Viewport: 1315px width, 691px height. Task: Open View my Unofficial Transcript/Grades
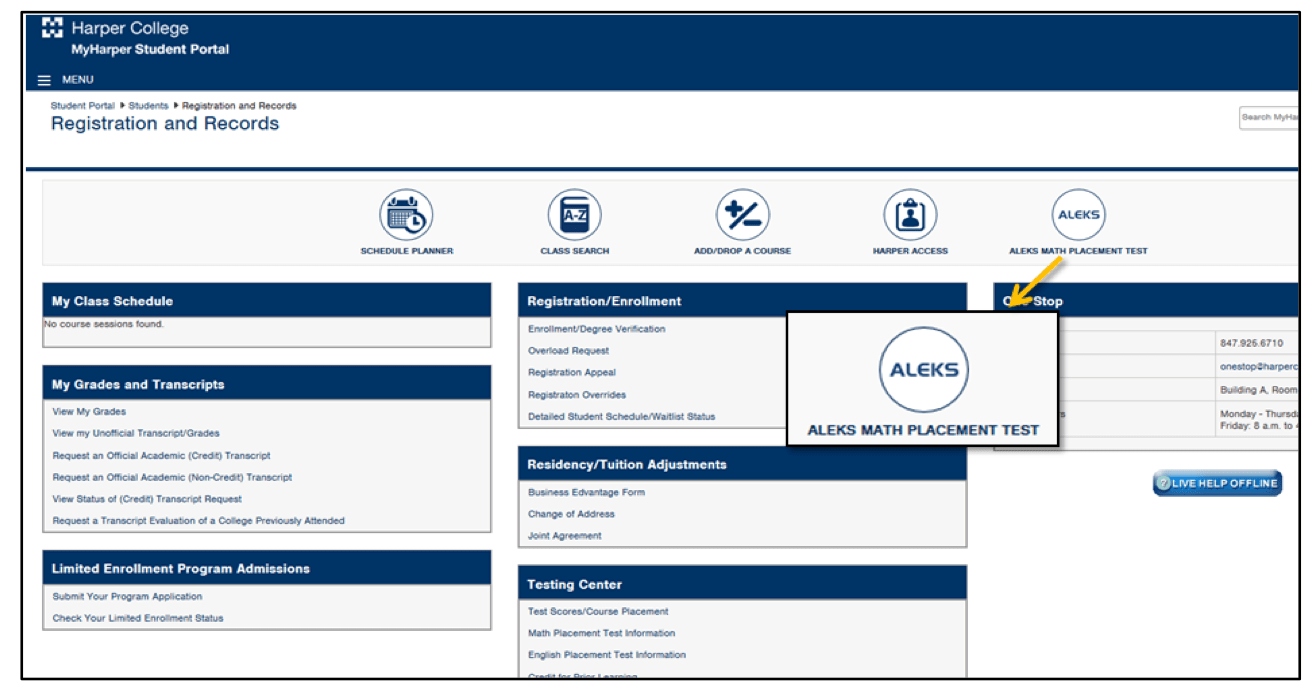point(136,434)
